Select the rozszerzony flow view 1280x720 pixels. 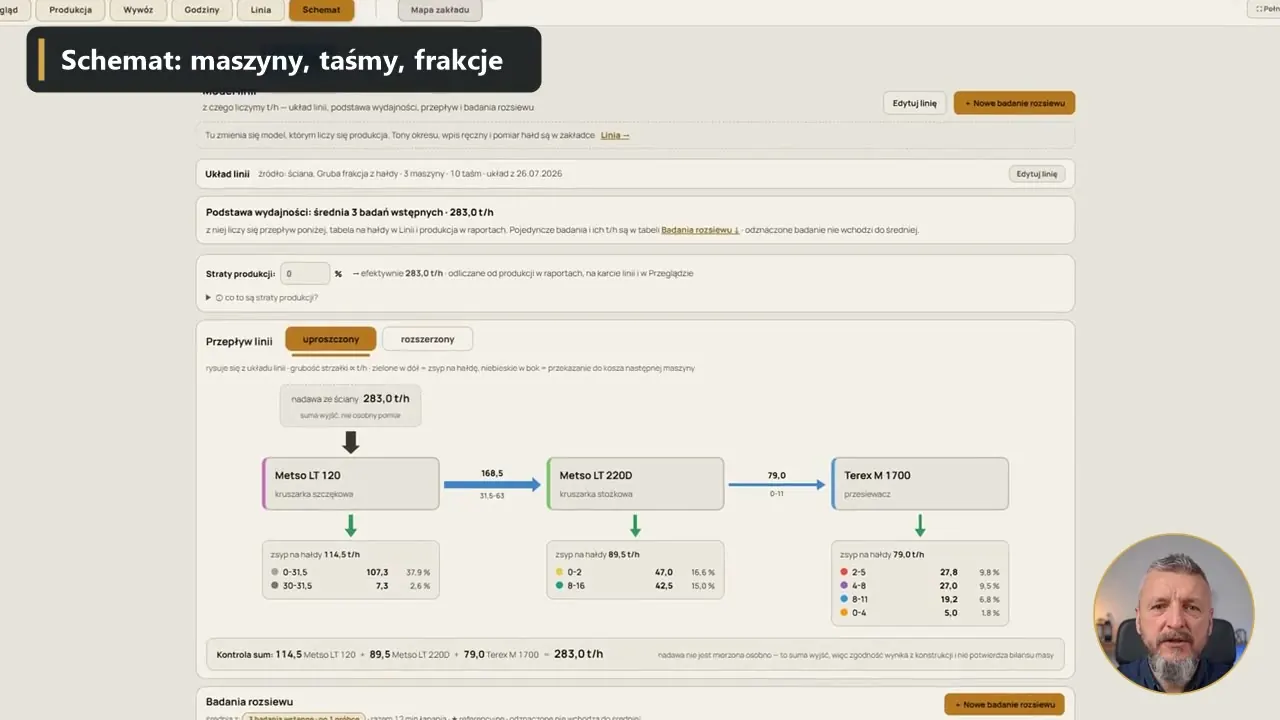point(427,339)
